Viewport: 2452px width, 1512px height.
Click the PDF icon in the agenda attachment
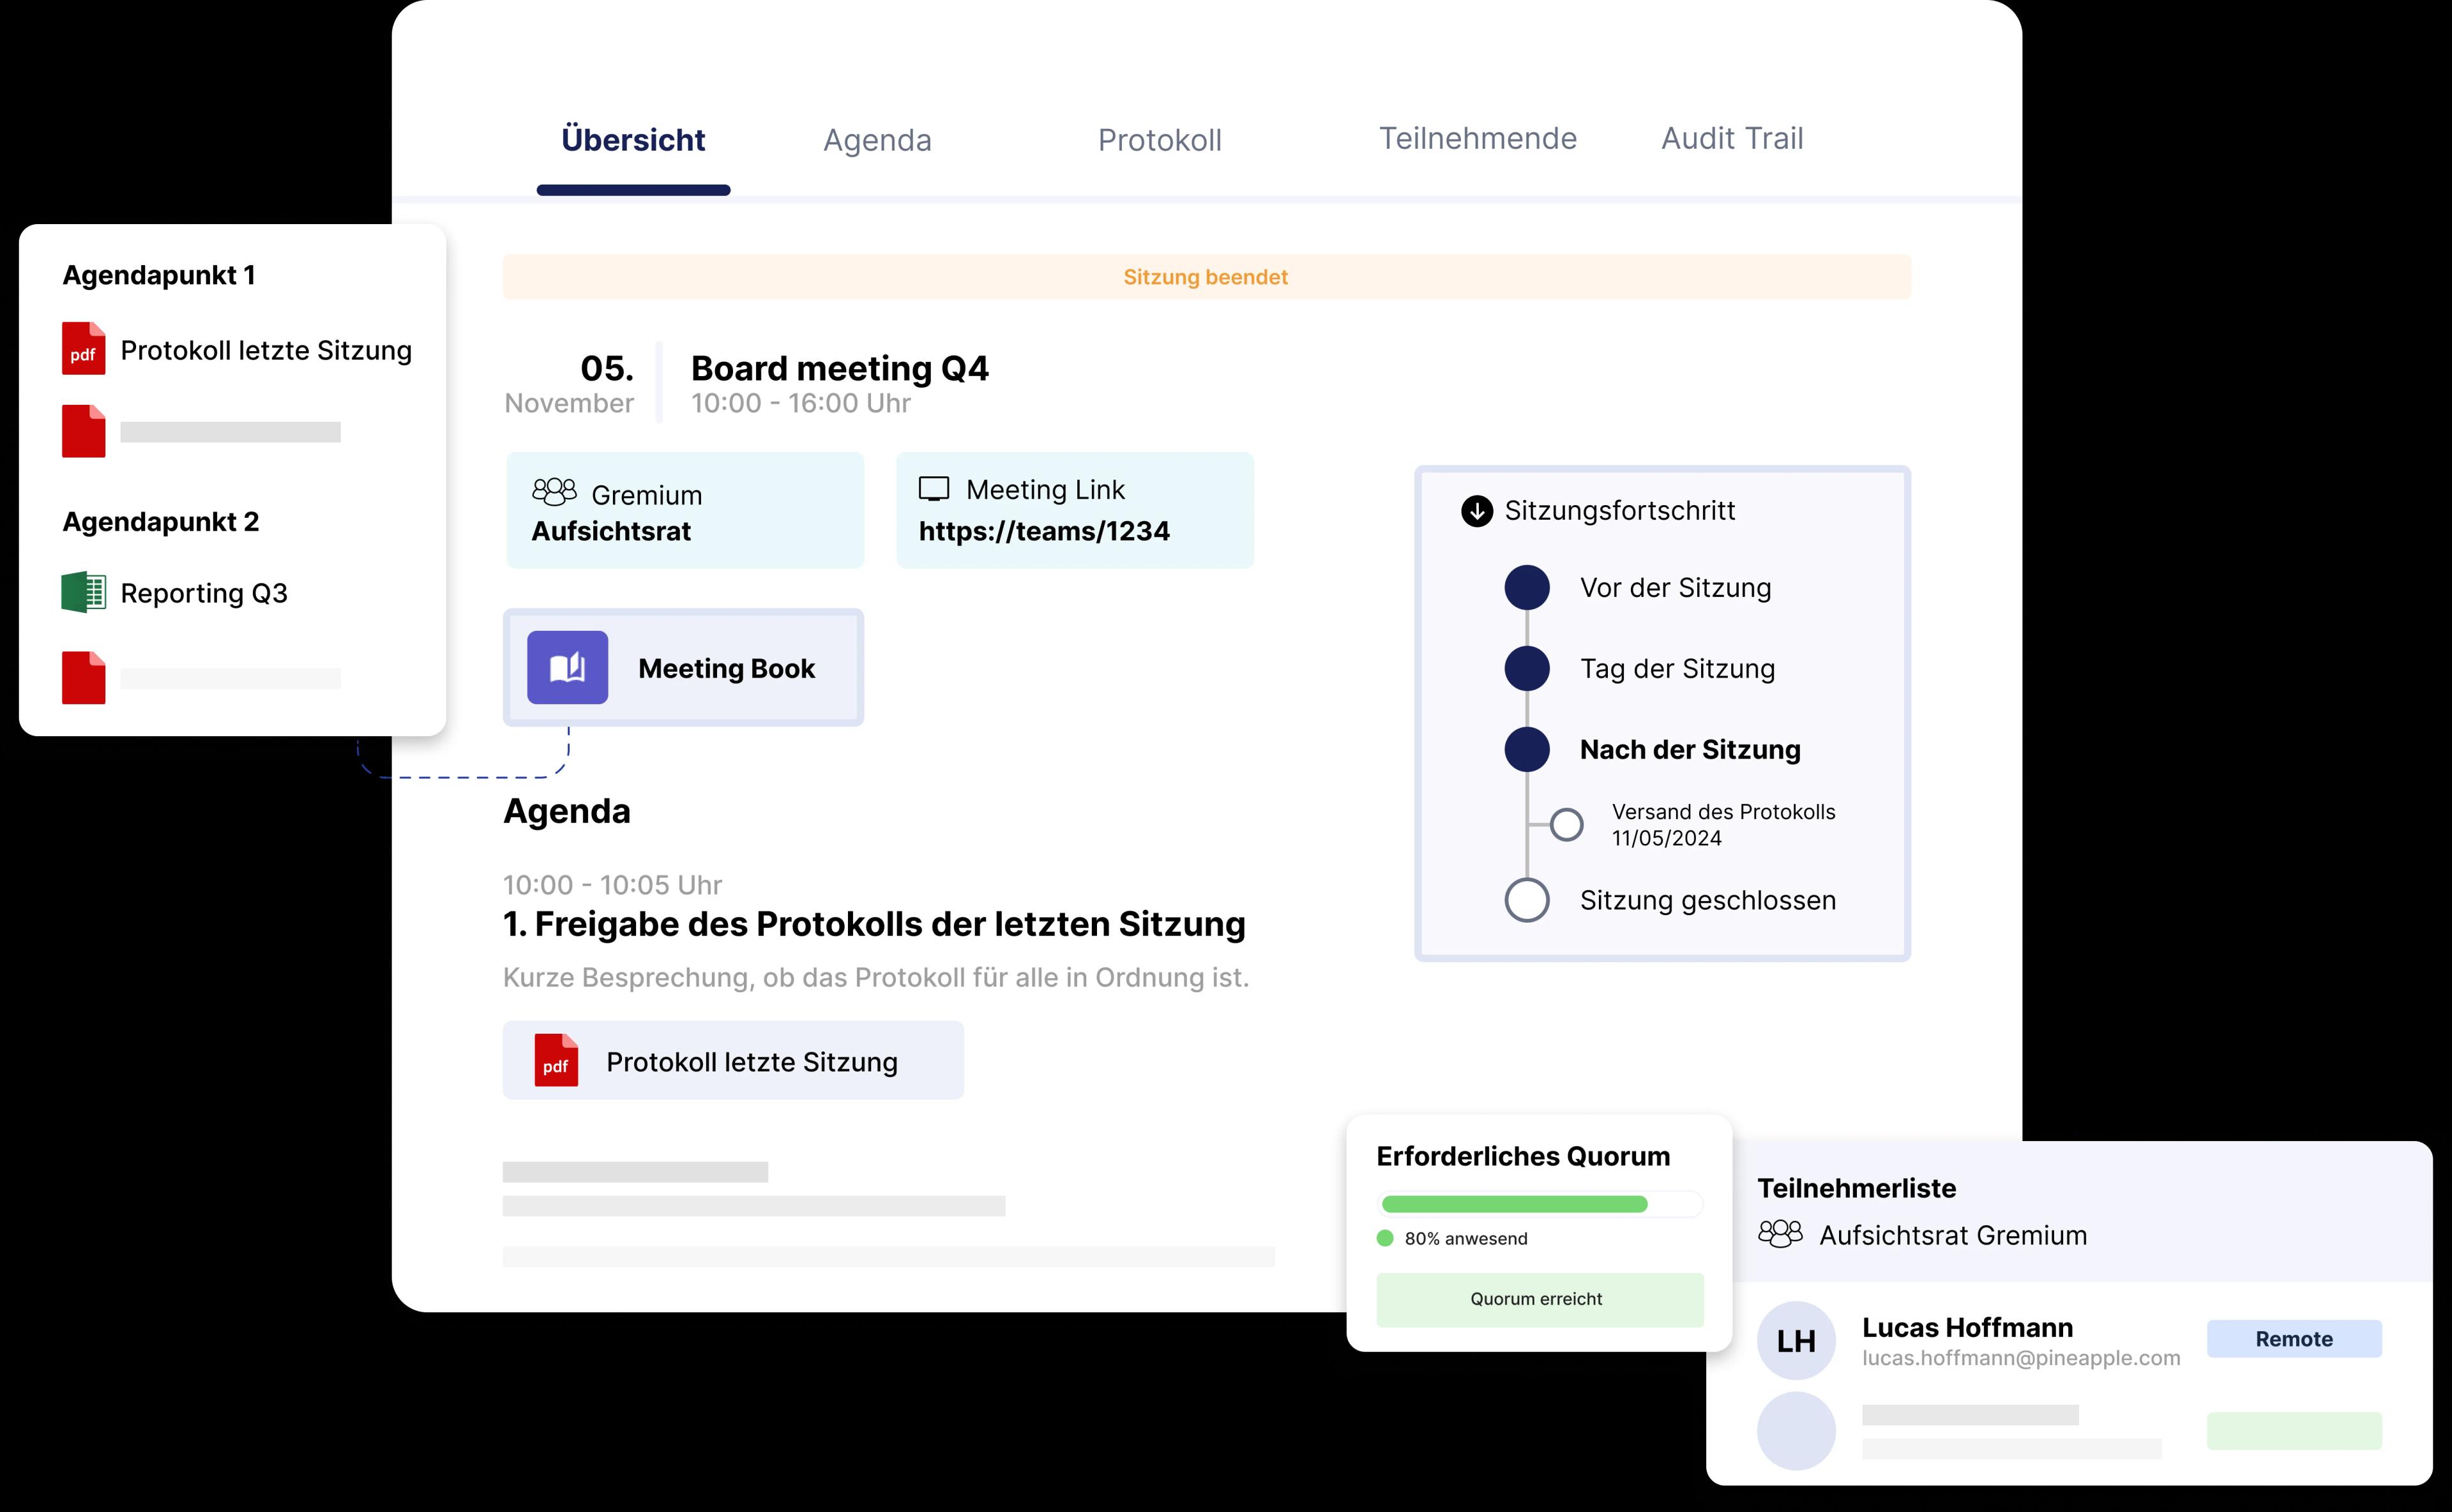[x=556, y=1061]
